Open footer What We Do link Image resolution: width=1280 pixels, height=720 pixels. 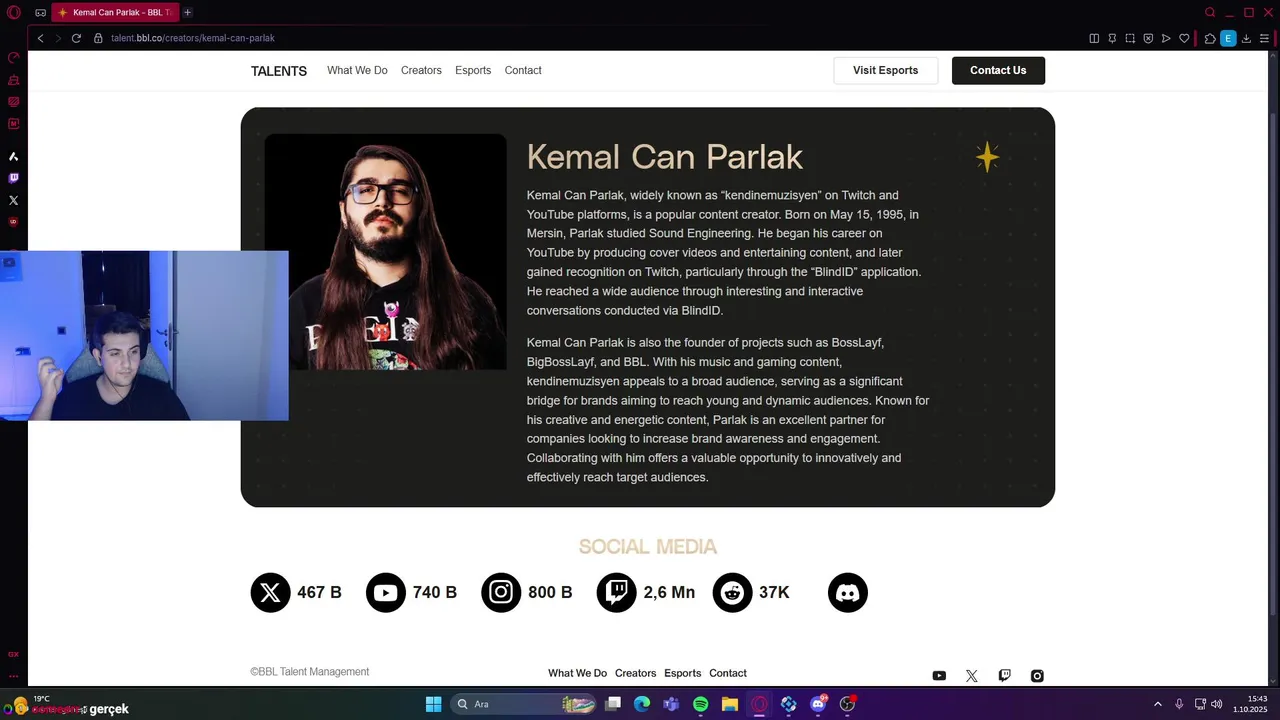coord(577,673)
